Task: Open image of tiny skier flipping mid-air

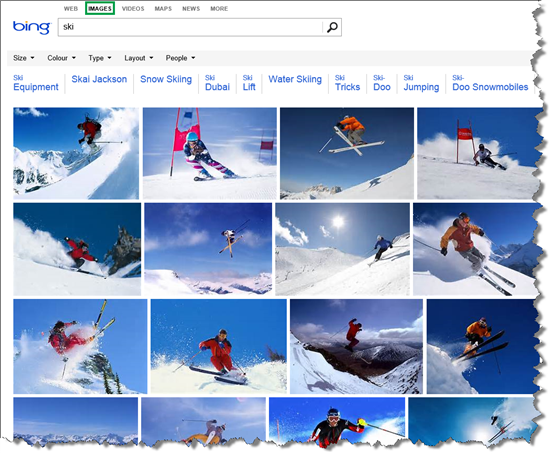Action: point(208,249)
